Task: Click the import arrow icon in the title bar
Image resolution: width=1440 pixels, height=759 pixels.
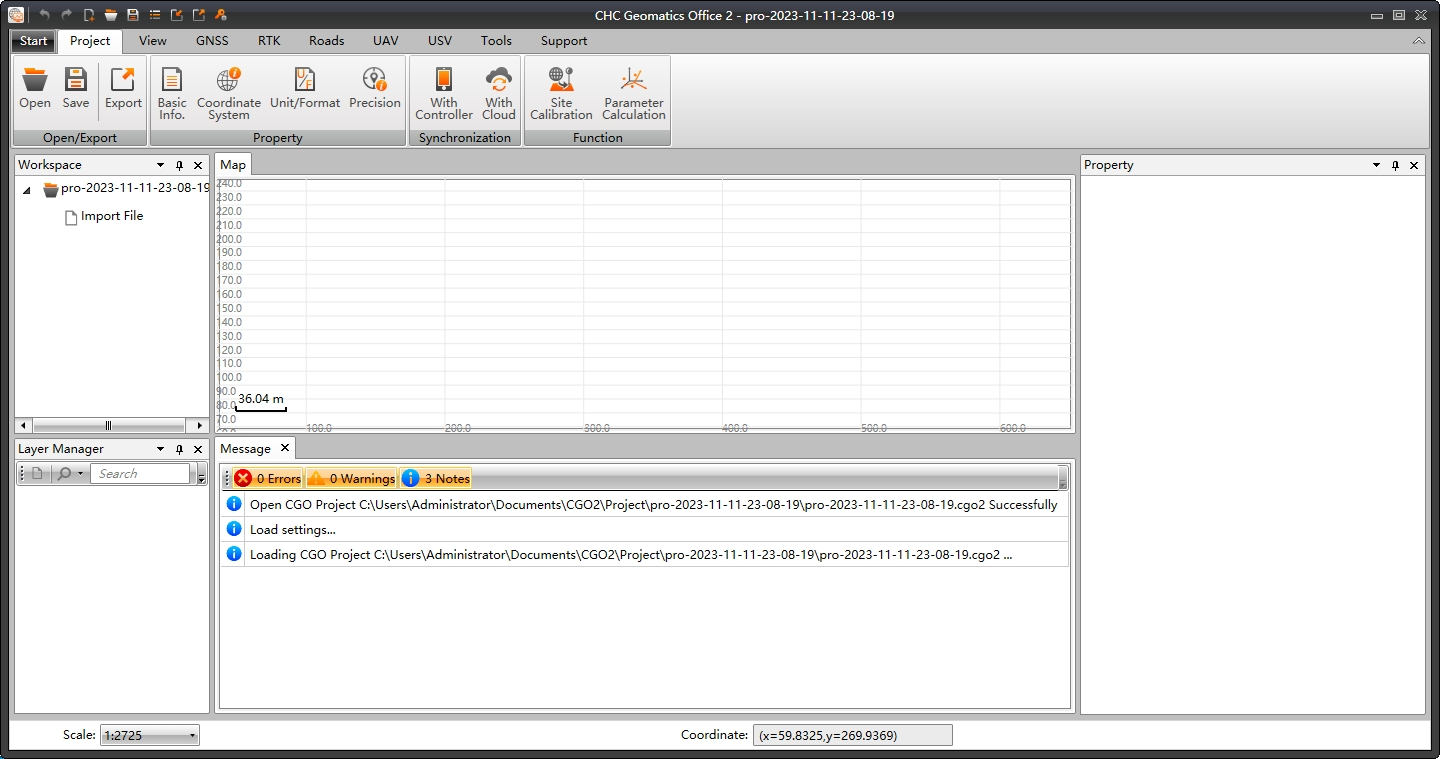Action: tap(177, 15)
